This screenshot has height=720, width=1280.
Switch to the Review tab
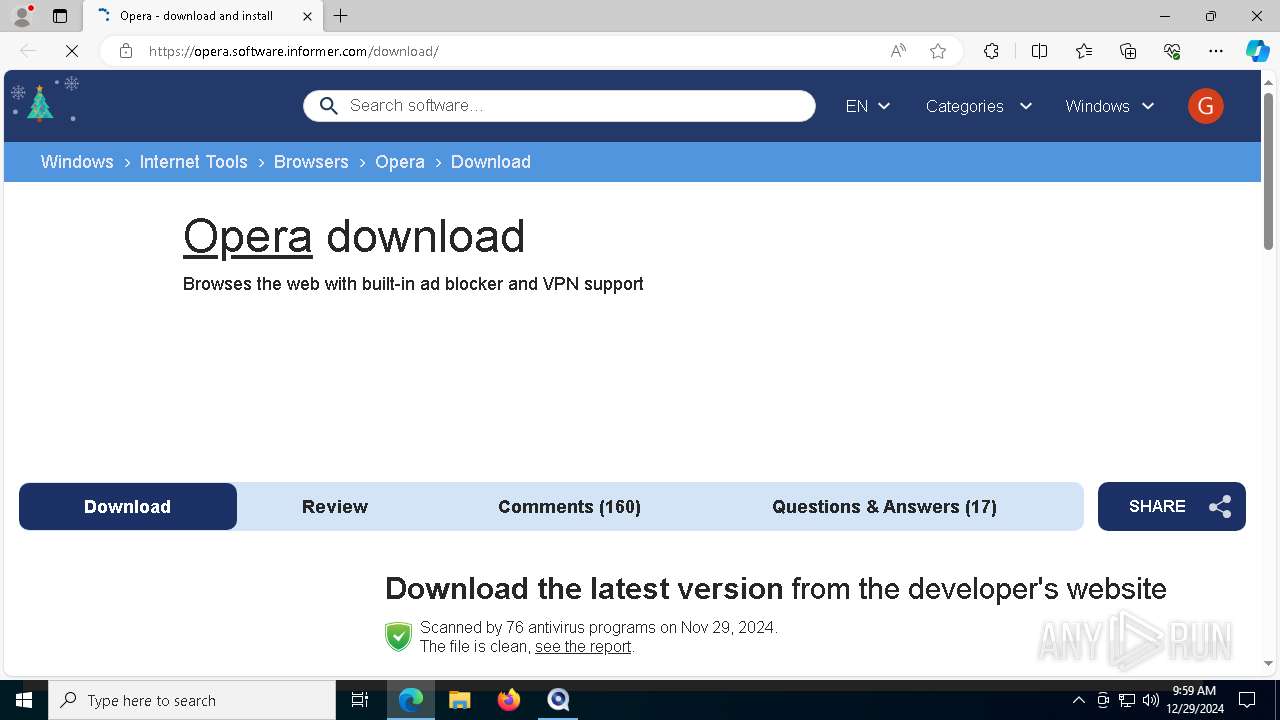(x=335, y=506)
